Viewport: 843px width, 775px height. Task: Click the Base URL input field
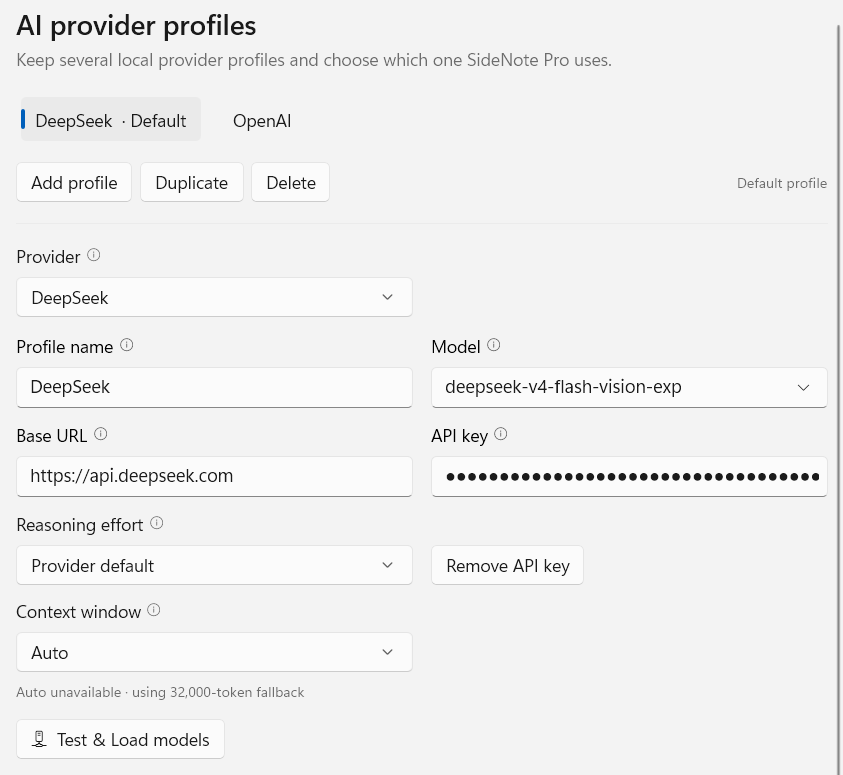[215, 477]
